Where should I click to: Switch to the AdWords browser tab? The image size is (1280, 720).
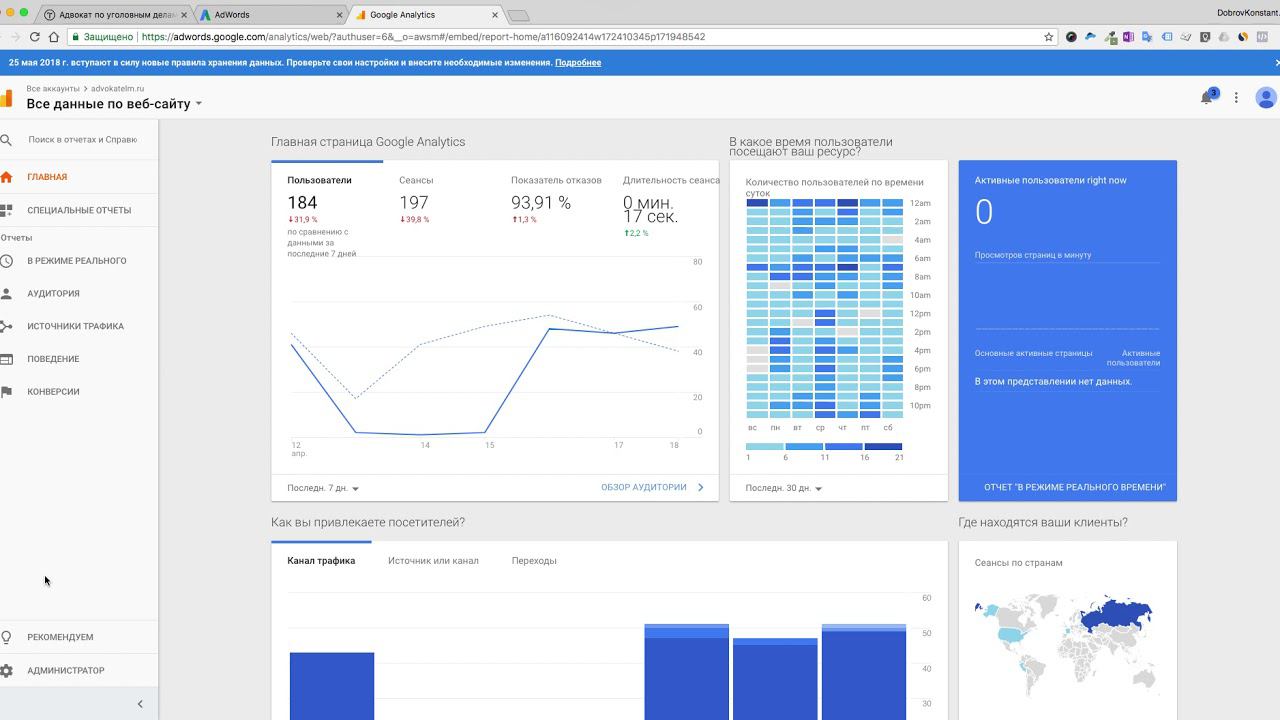[270, 15]
